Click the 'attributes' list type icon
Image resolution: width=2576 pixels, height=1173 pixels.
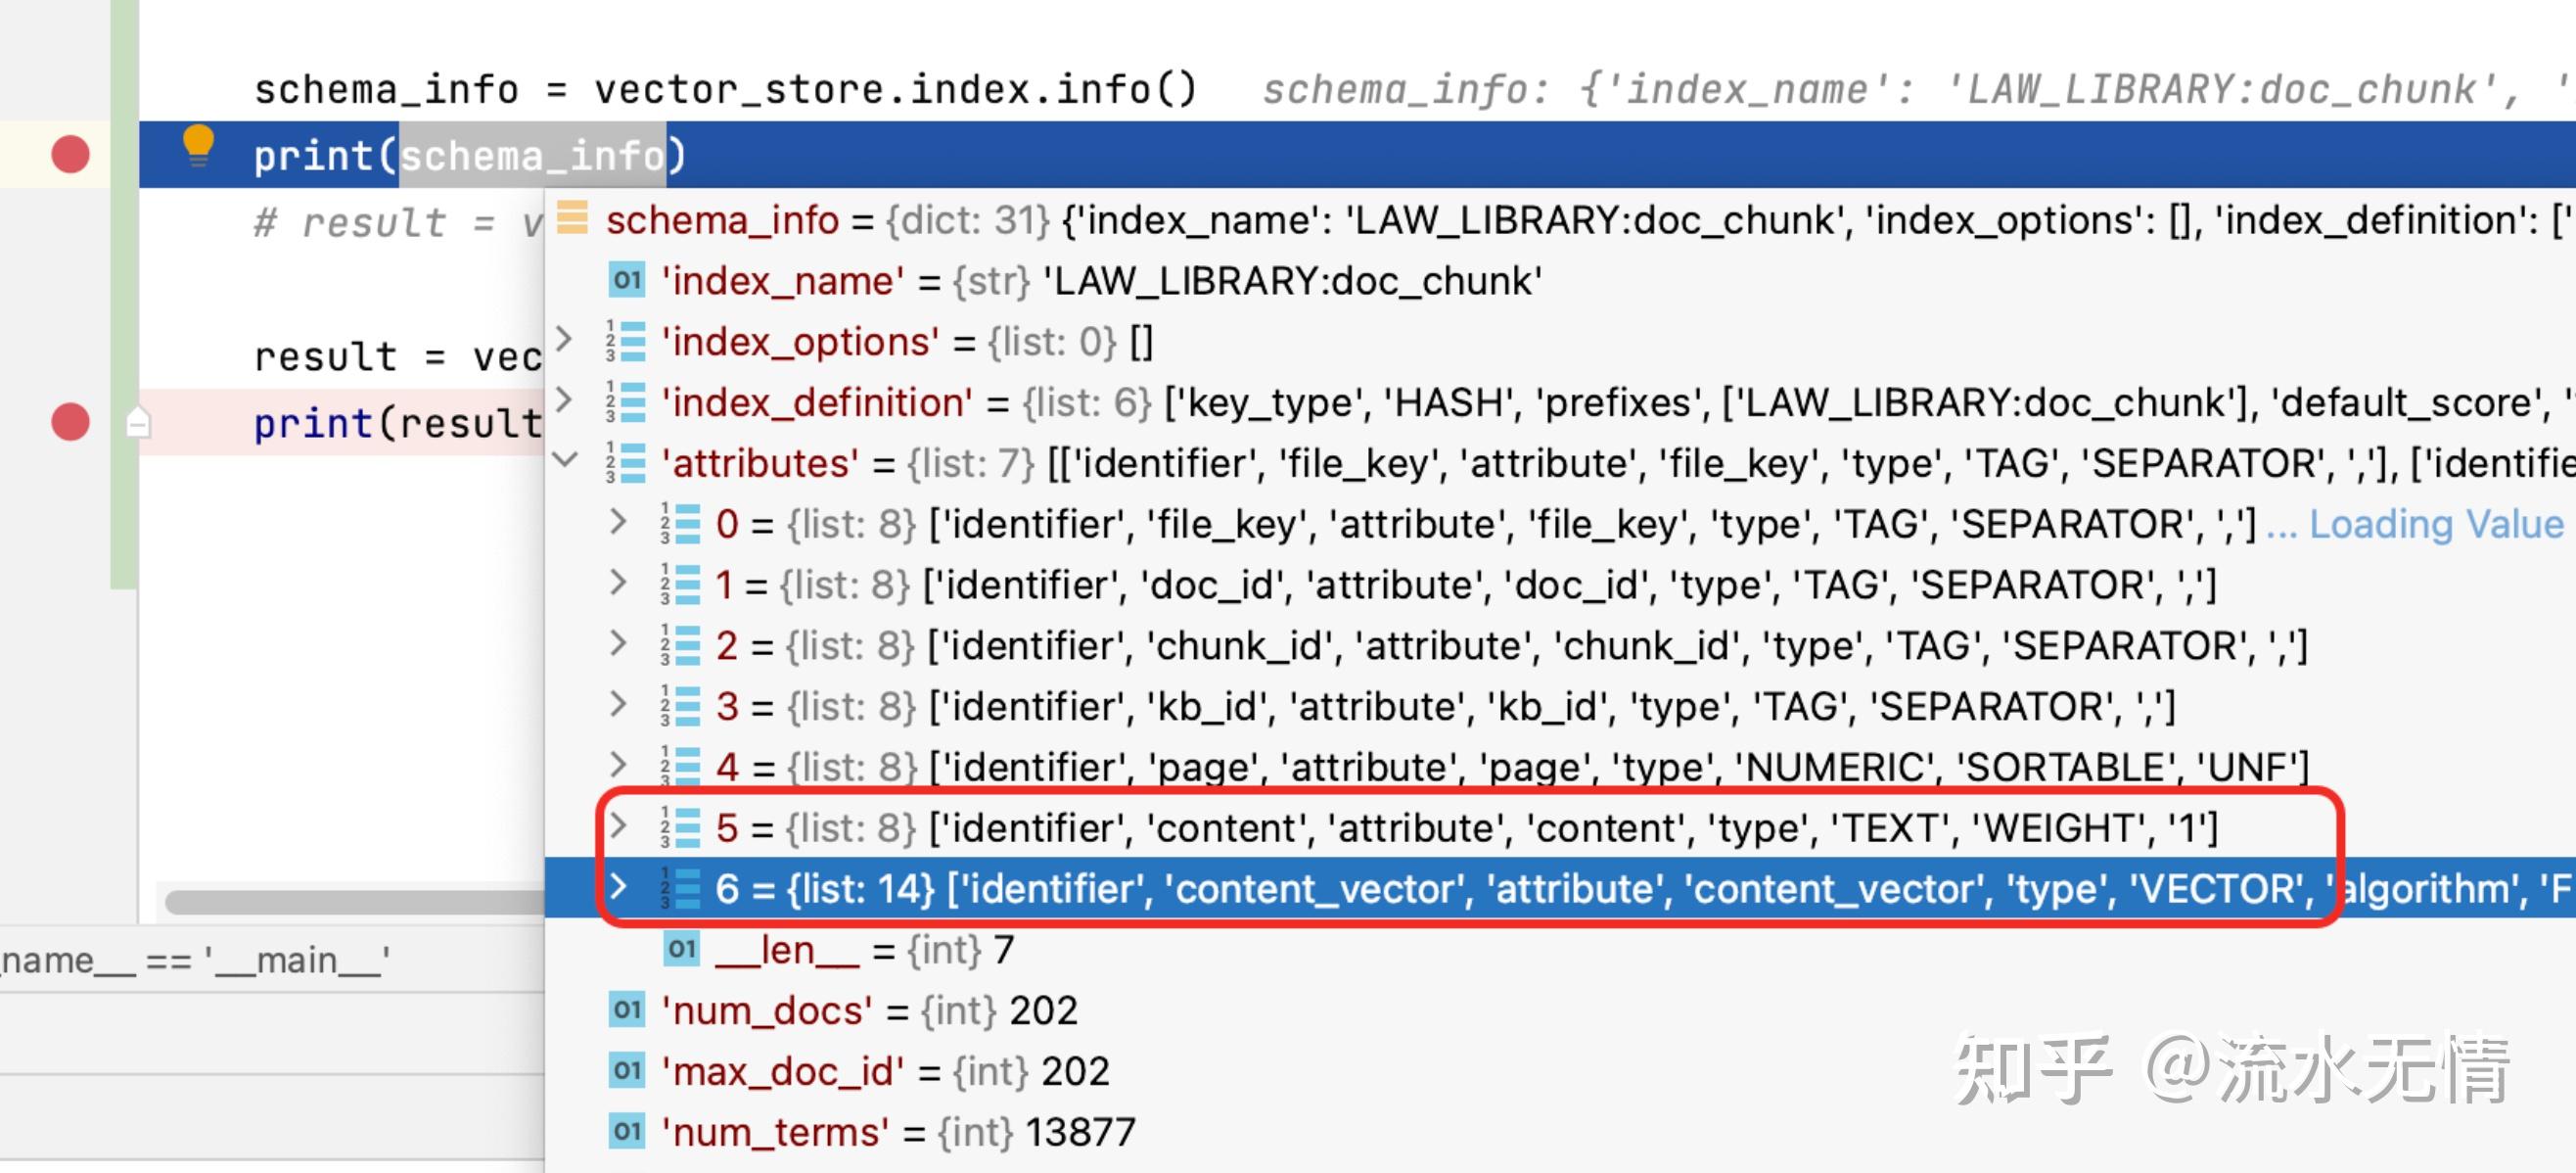[627, 463]
